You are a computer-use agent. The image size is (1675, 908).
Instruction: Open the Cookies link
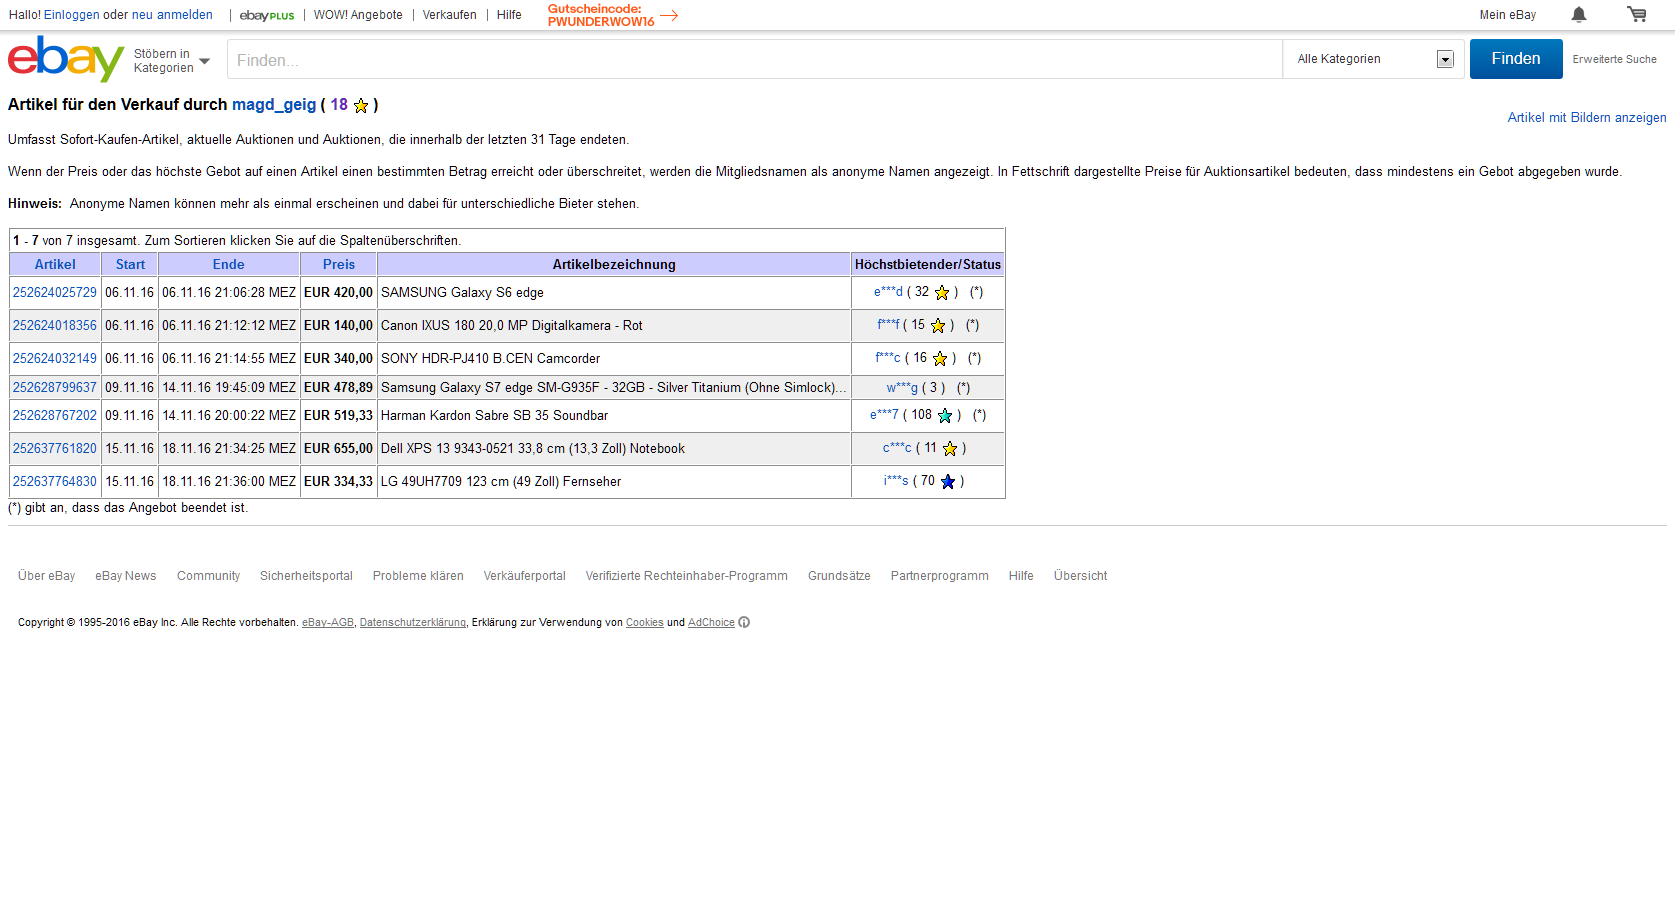645,622
